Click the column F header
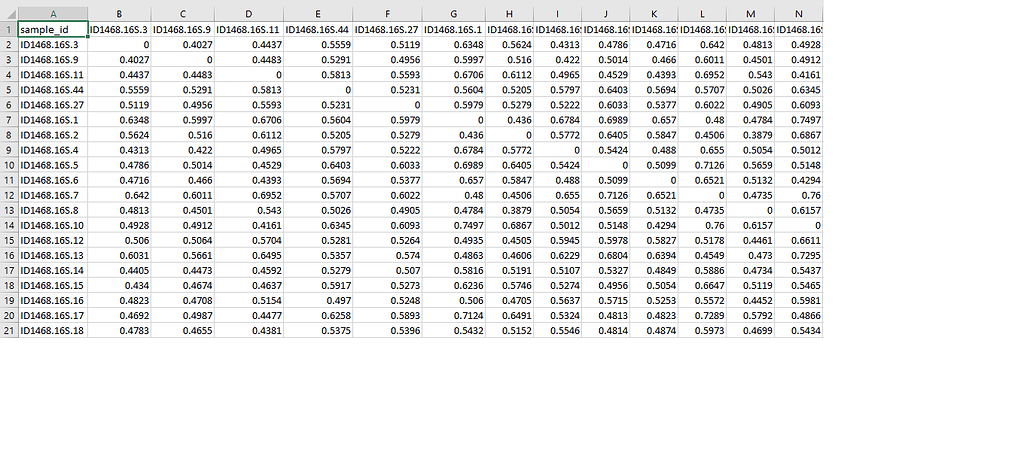This screenshot has height=471, width=1024. pos(387,14)
